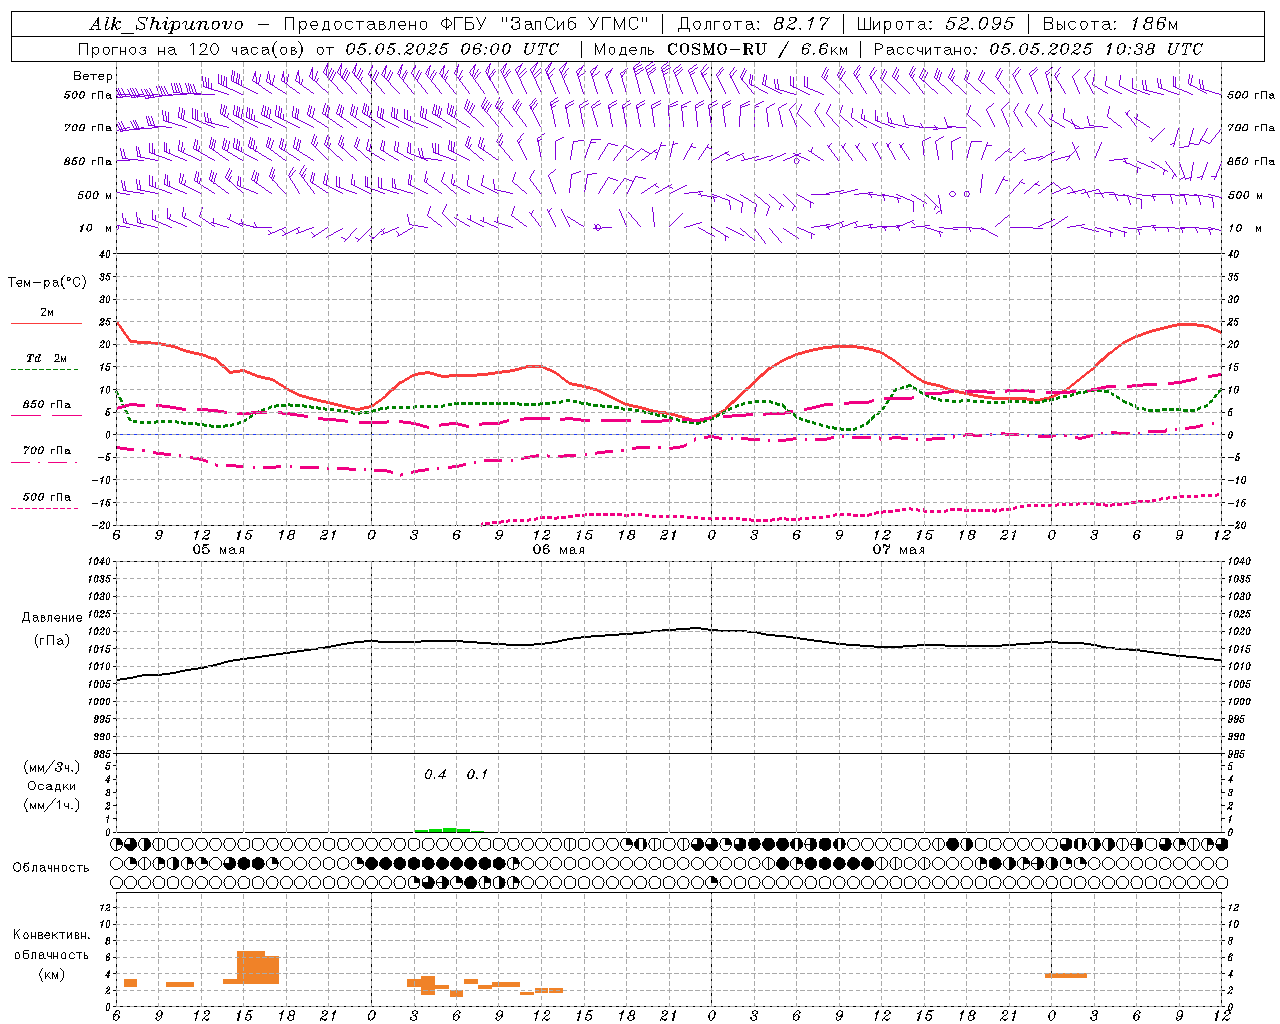The height and width of the screenshot is (1024, 1280).
Task: Click the Давление pressure chart label
Action: 52,618
